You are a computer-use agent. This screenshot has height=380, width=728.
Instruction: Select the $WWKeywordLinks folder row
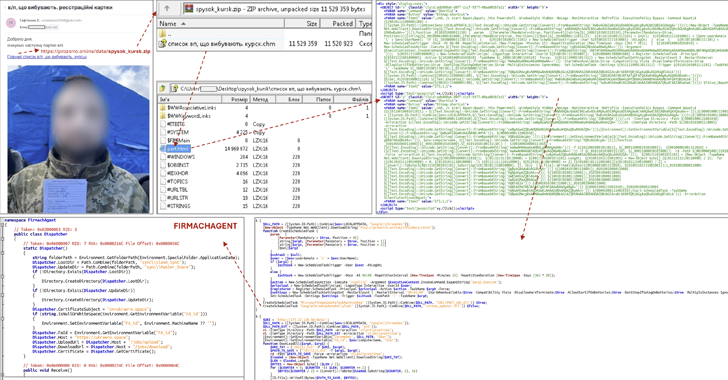tap(265, 116)
